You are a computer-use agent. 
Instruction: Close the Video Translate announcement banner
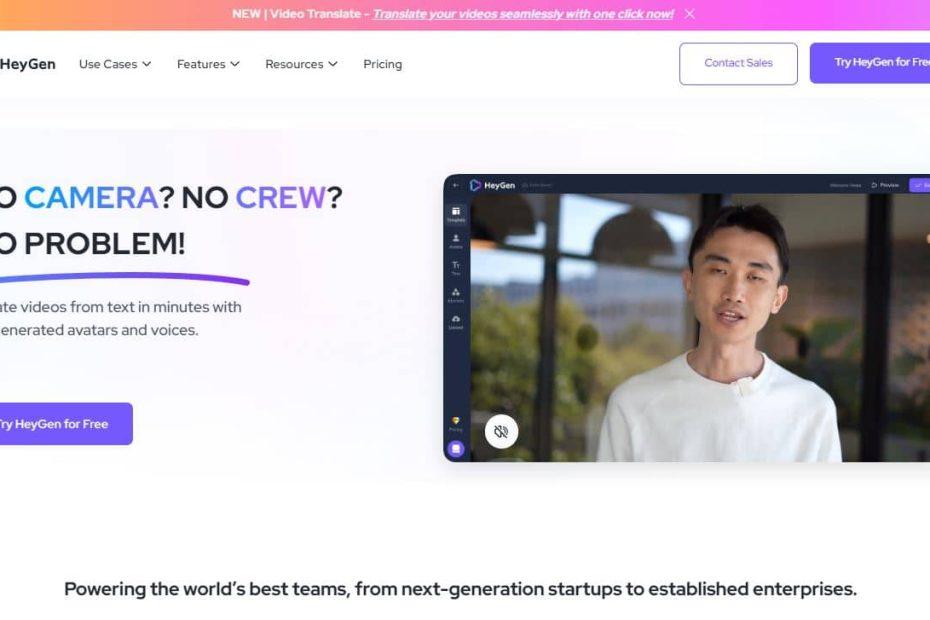click(689, 14)
